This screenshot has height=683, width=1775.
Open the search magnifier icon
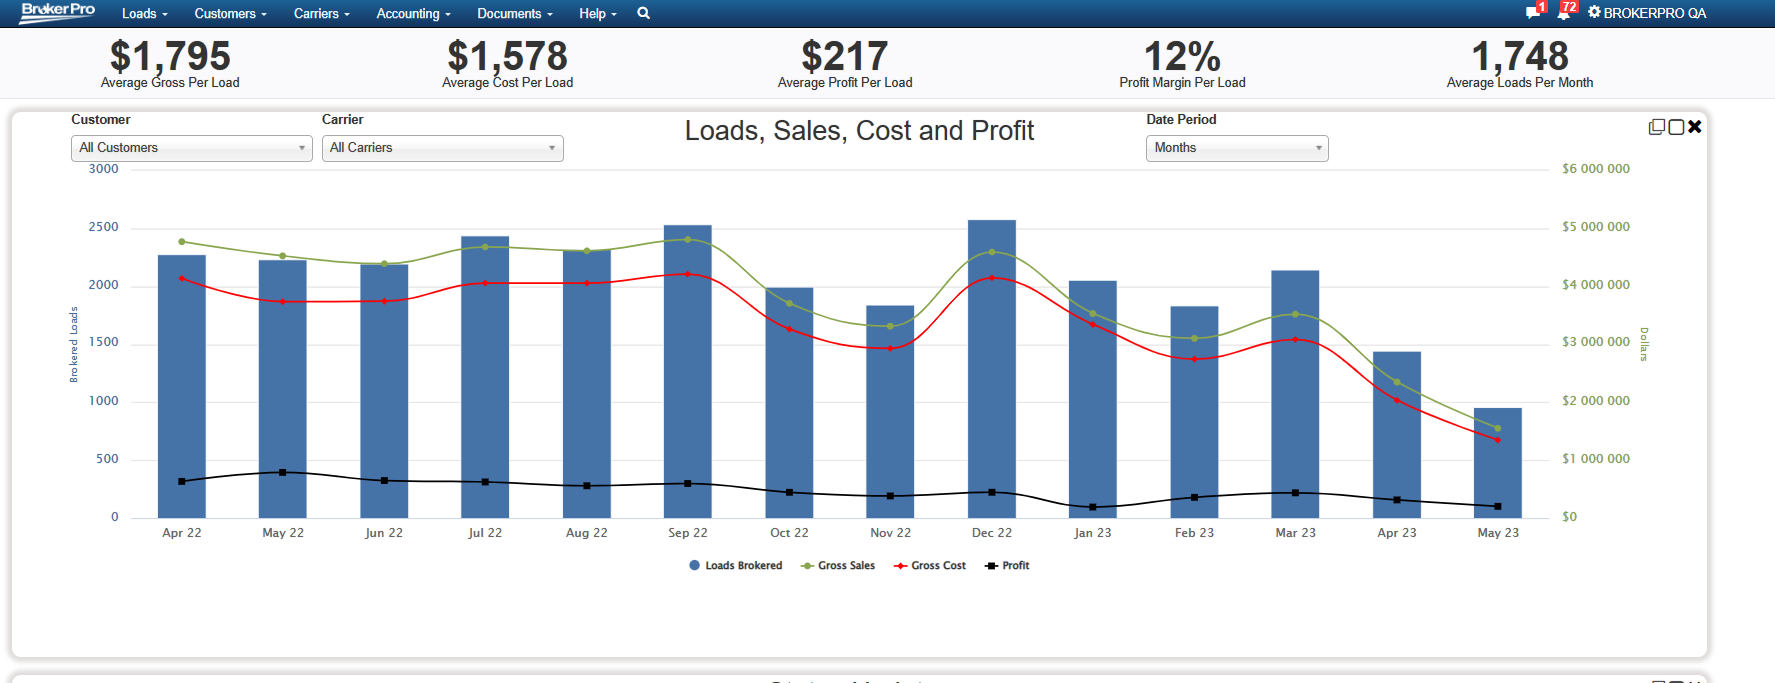click(643, 13)
